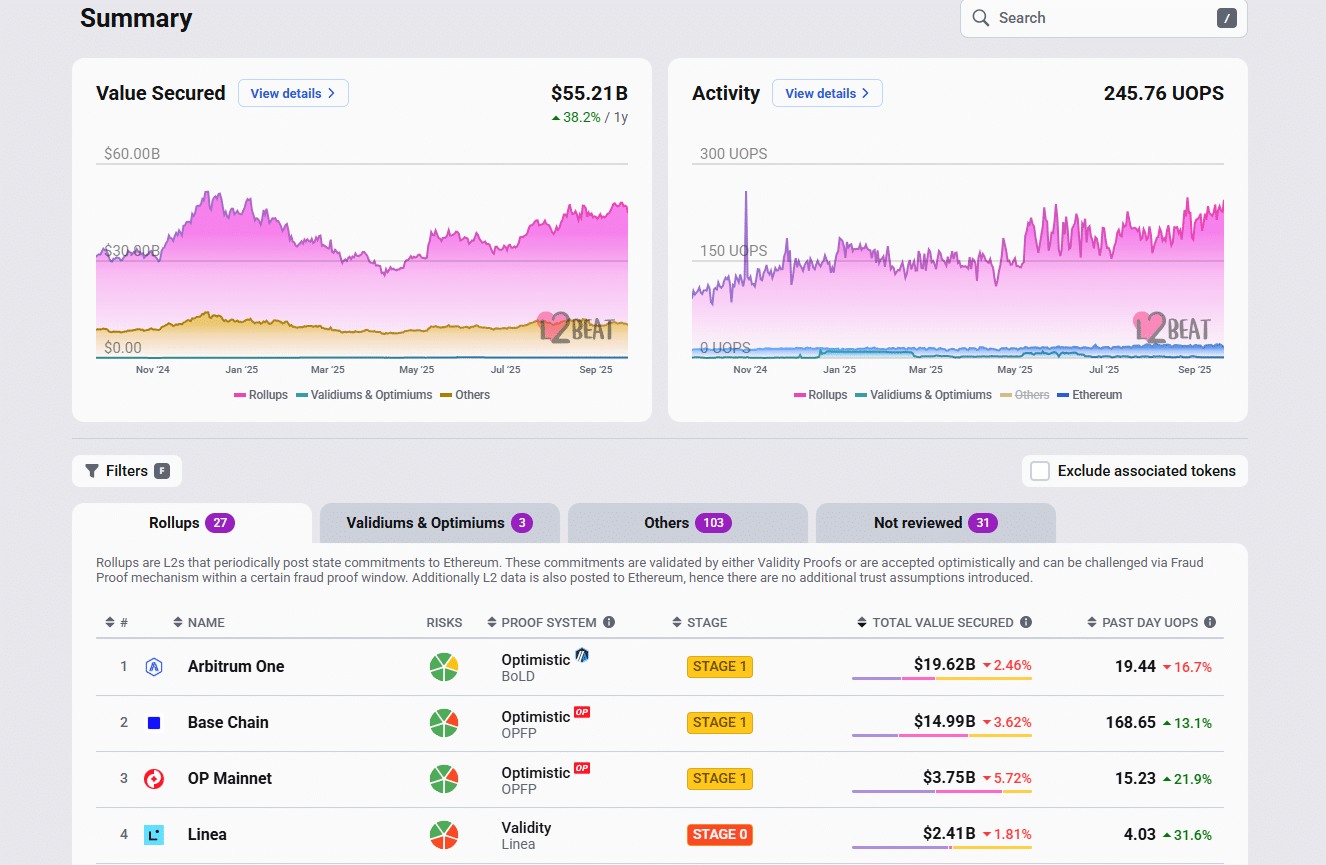Select the Not reviewed tab
Screen dimensions: 1326x865
click(x=936, y=523)
